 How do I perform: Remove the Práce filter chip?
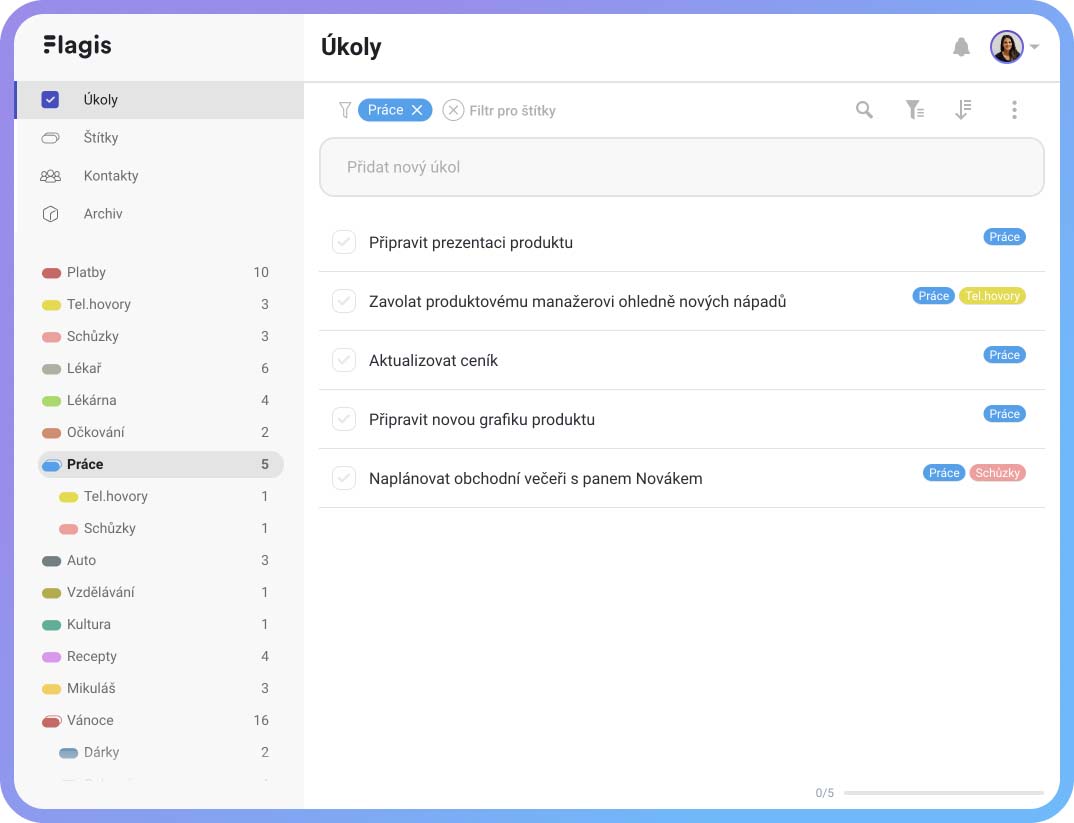[x=416, y=110]
